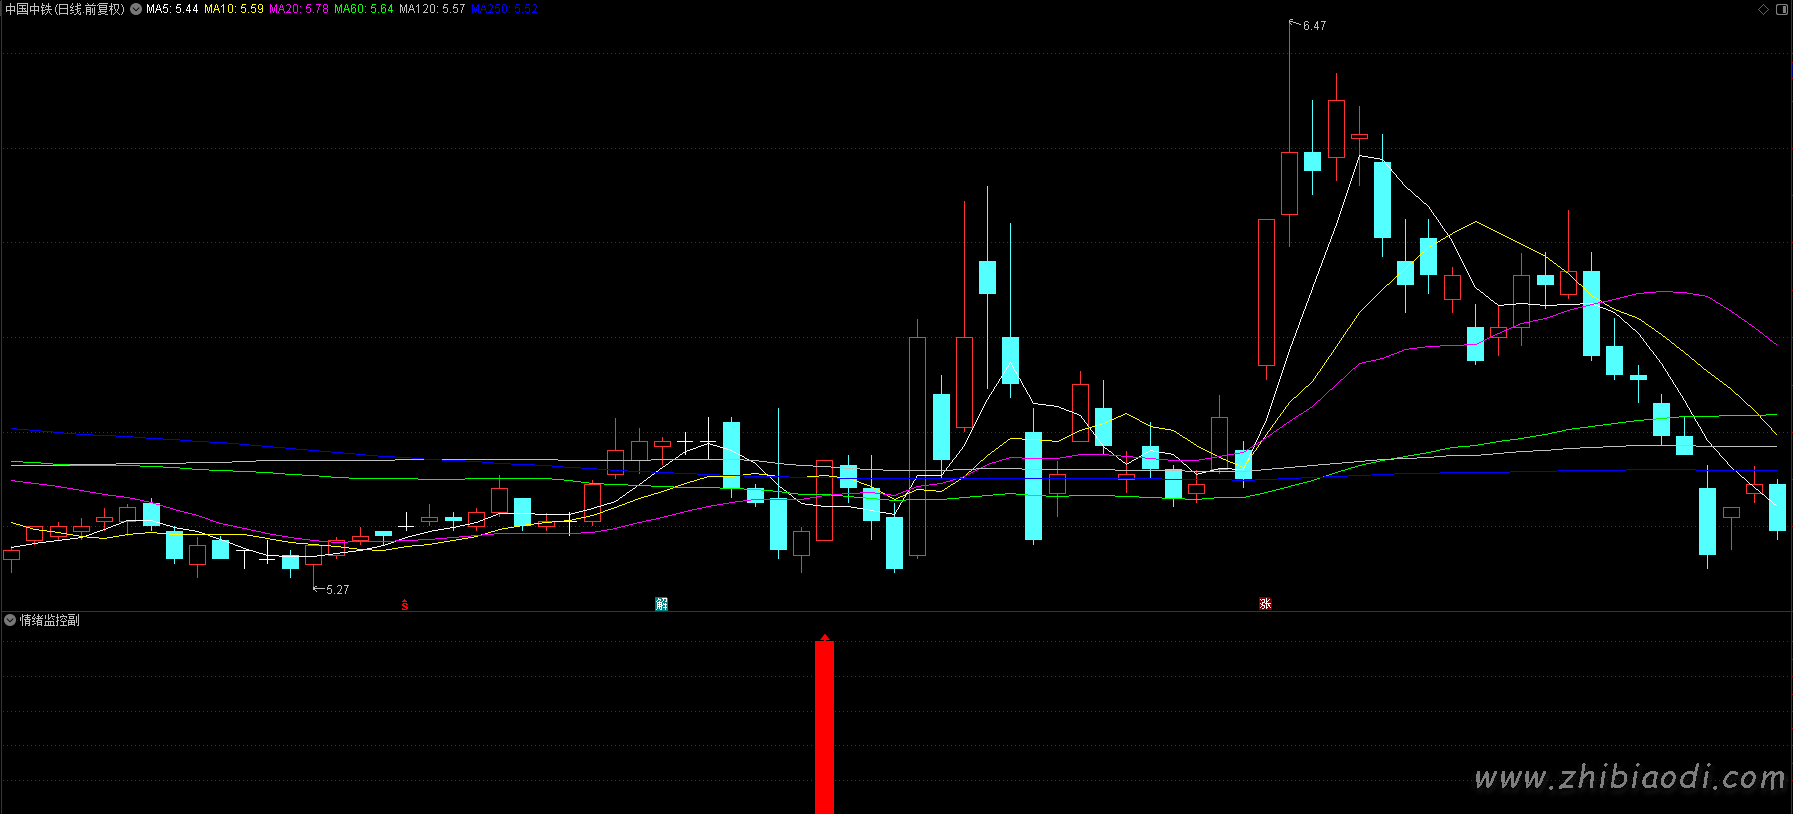
Task: Open the dropdown arrow beside 中国中铁 title
Action: (136, 9)
